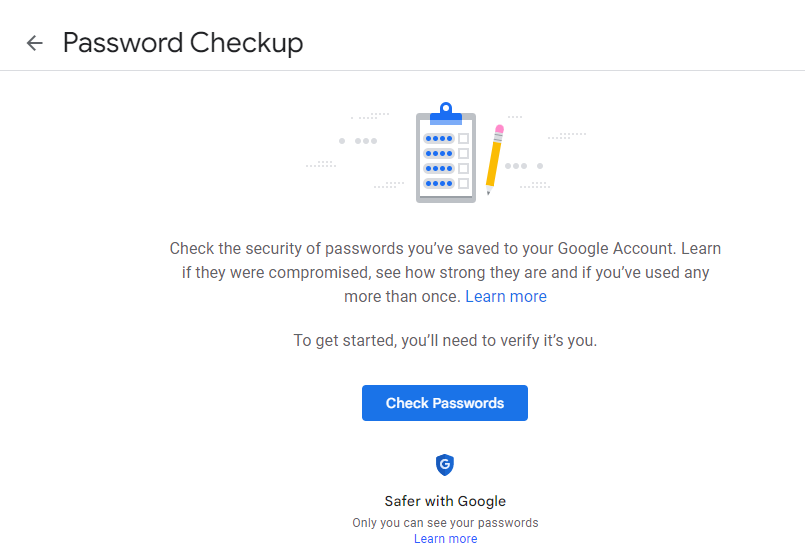
Task: Click gray dots left of the clipboard
Action: click(x=358, y=141)
